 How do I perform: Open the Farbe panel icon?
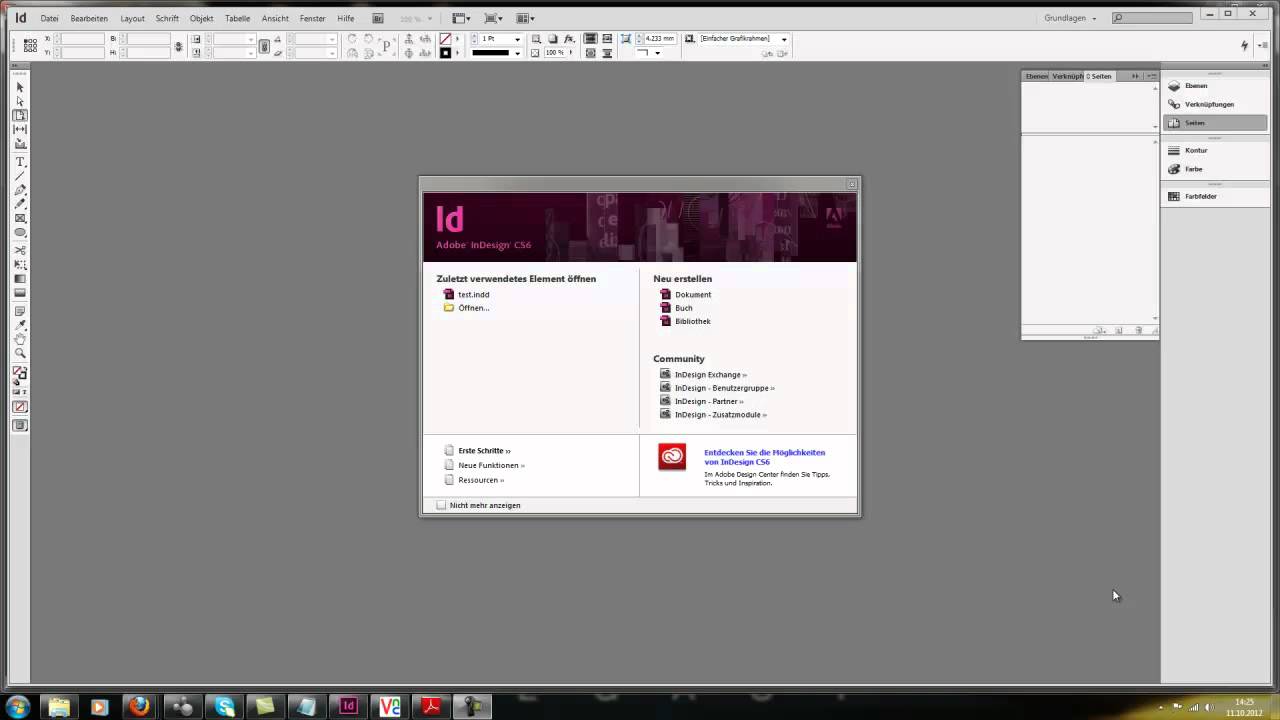point(1174,169)
